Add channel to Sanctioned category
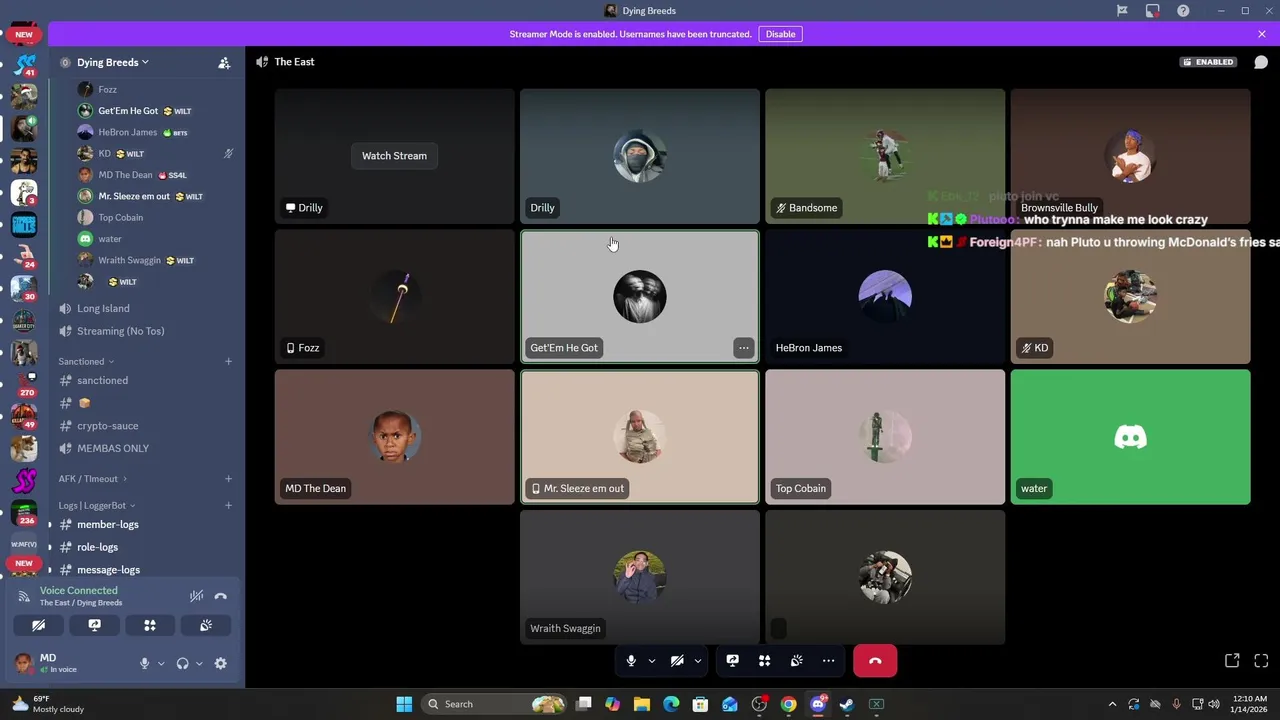 [x=228, y=361]
